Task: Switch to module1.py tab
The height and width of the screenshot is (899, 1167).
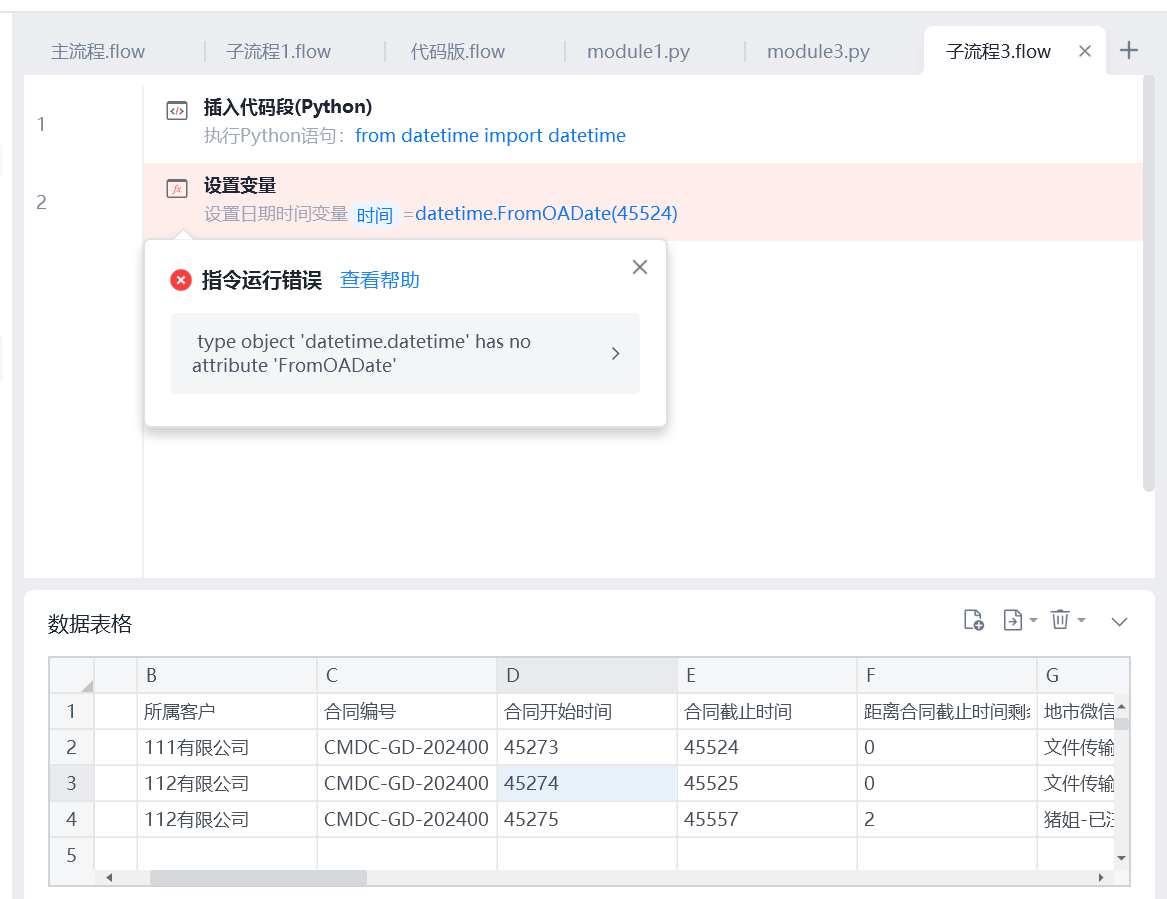Action: coord(639,51)
